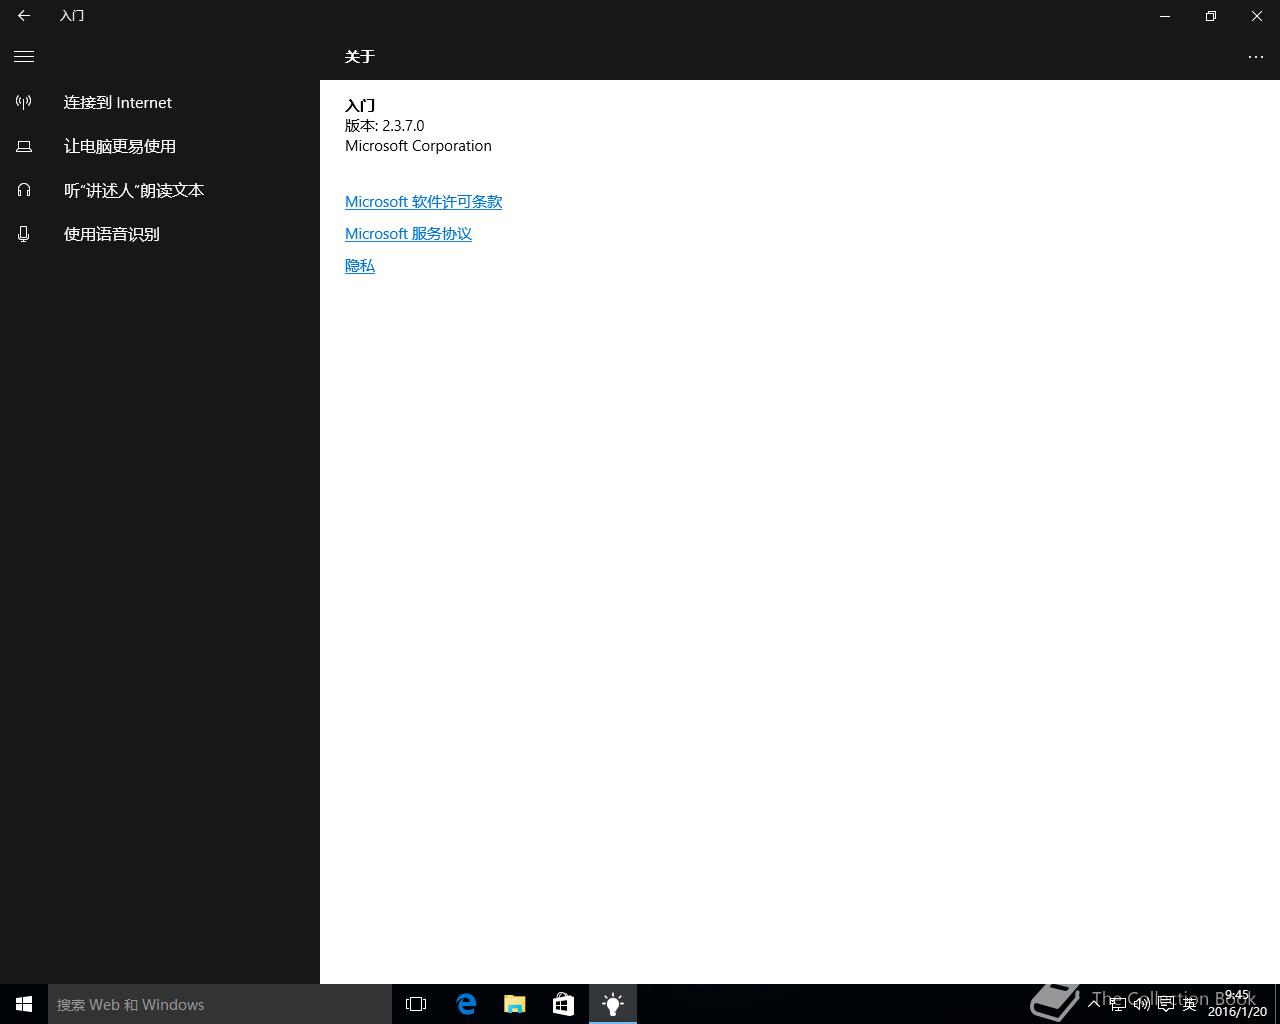Open the Store app from the taskbar
This screenshot has height=1024, width=1280.
[x=563, y=1004]
